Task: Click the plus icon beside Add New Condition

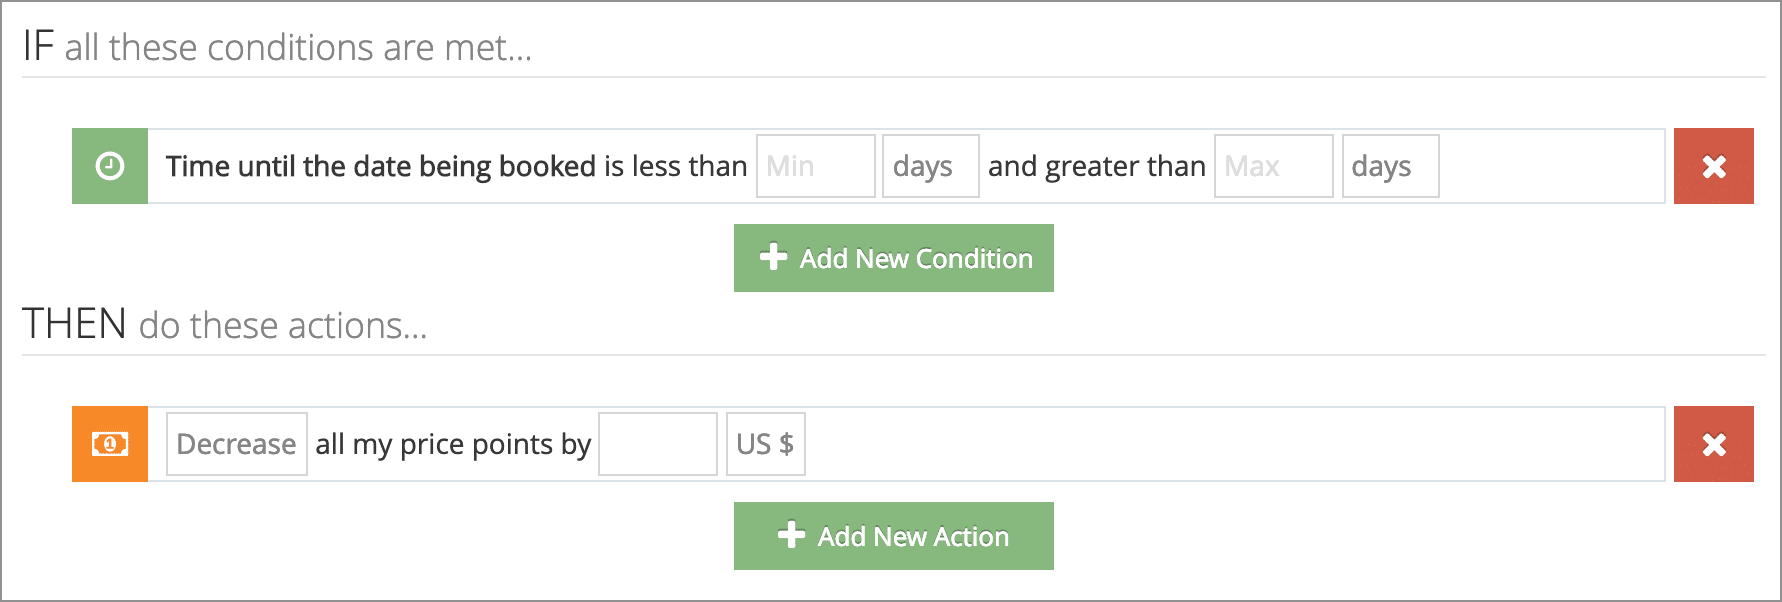Action: (x=773, y=257)
